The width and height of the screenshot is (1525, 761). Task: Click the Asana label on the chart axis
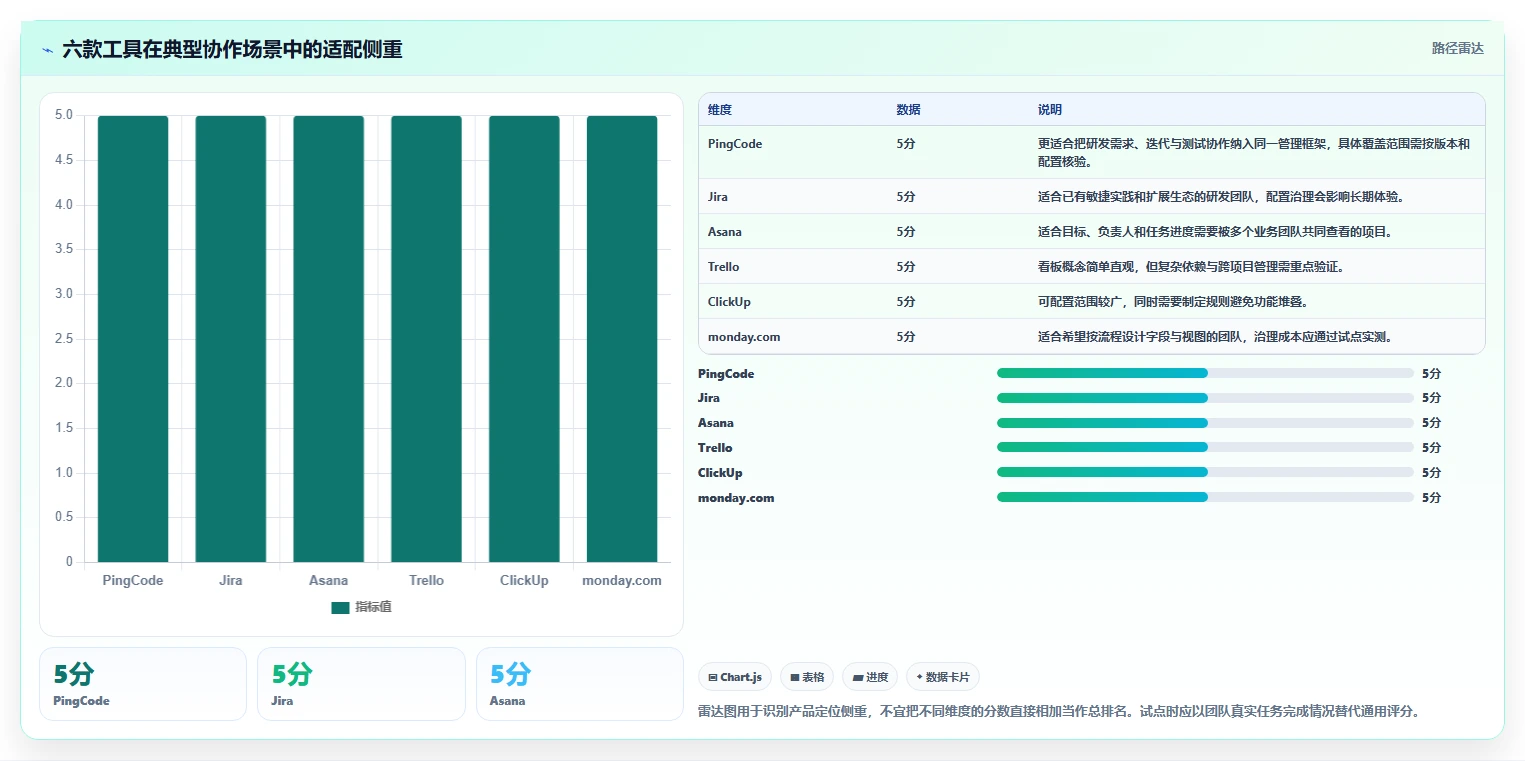(x=329, y=581)
